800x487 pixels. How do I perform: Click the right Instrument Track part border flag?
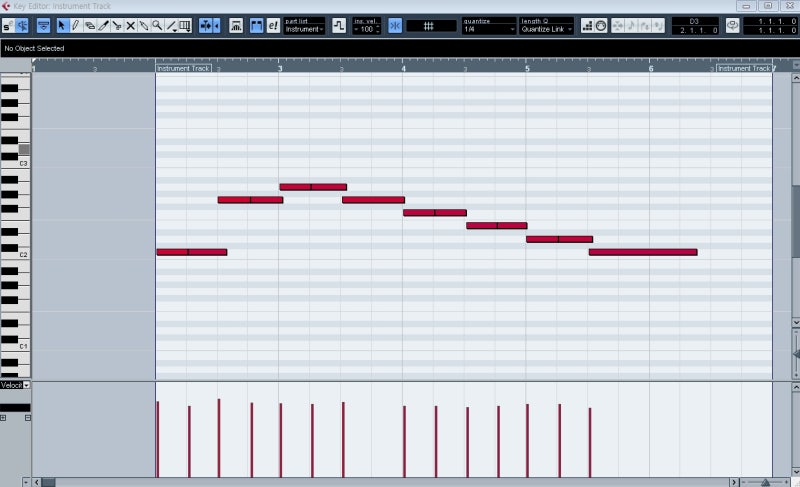tap(744, 68)
